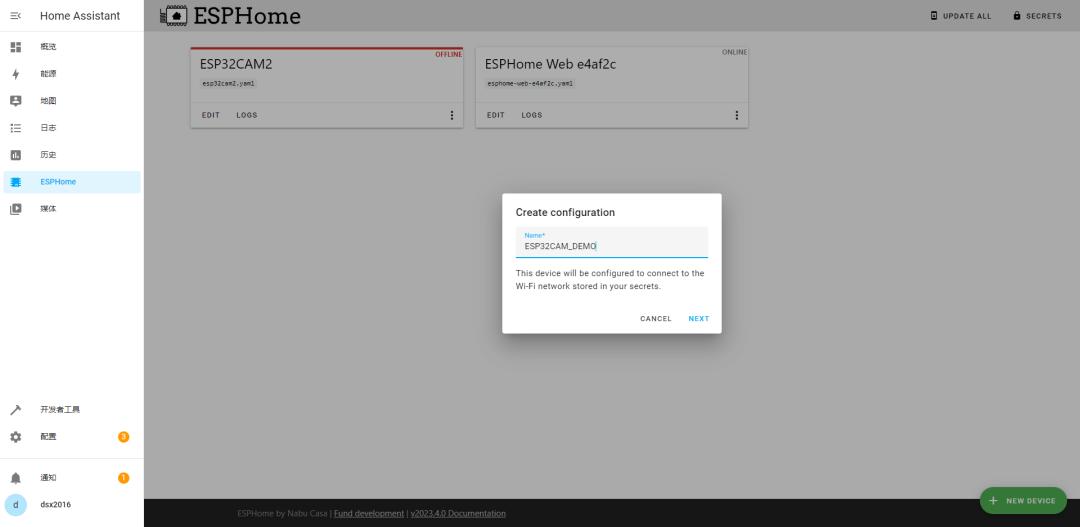Click the ONLINE status label
Screen dimensions: 1080x527
[x=734, y=52]
